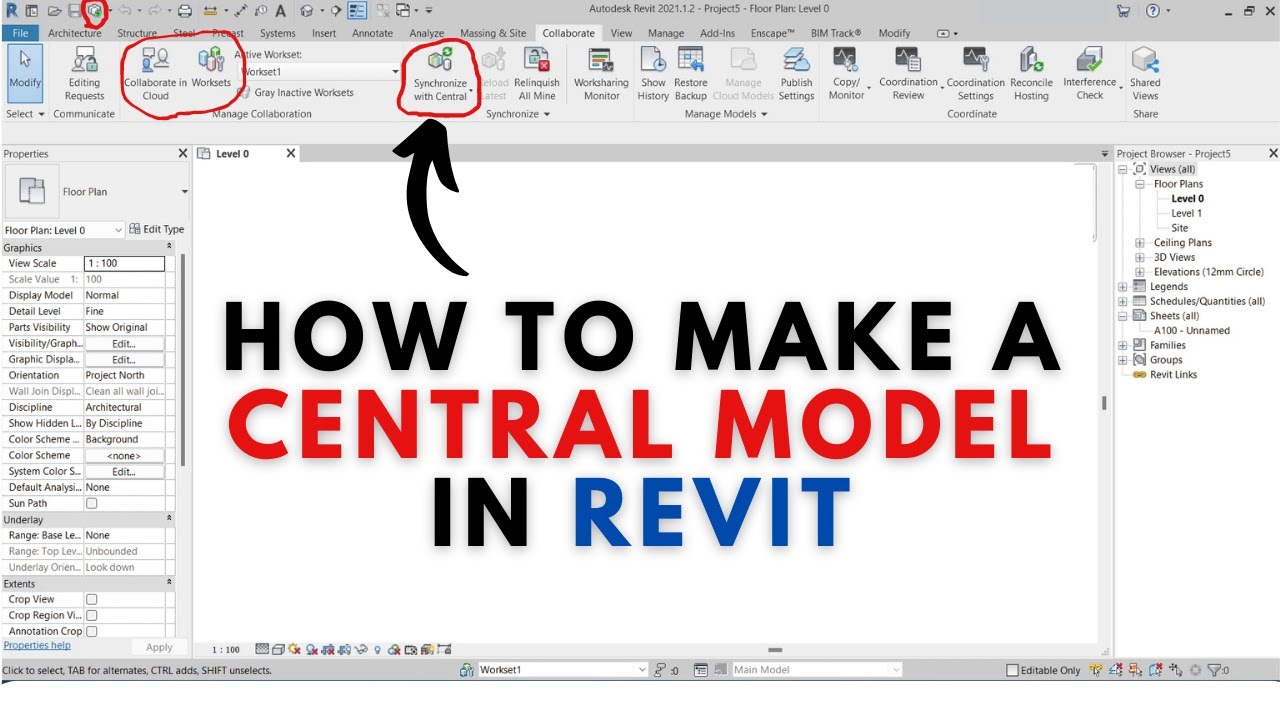Click the Text tool icon in quick access toolbar
This screenshot has width=1280, height=720.
tap(280, 11)
